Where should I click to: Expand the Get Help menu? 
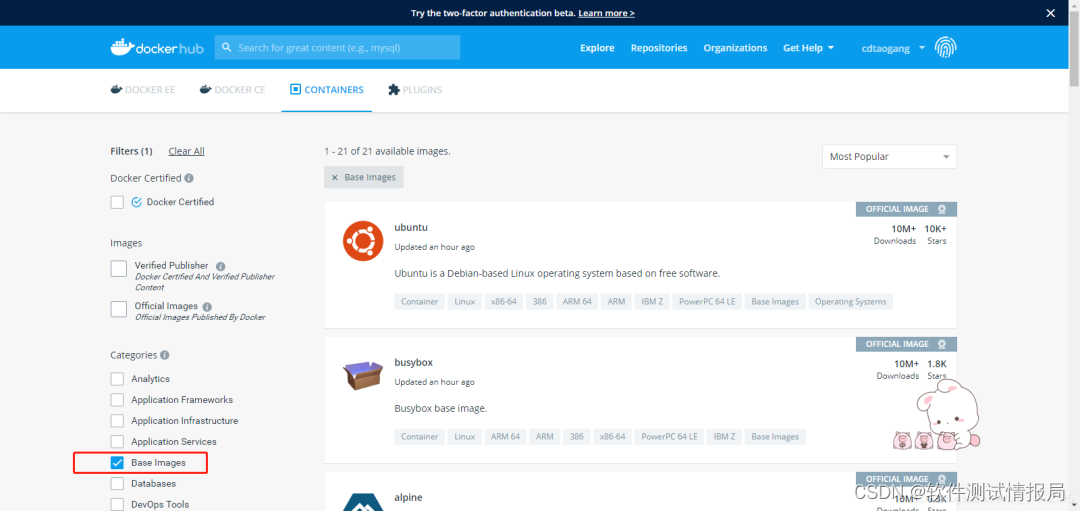(809, 48)
